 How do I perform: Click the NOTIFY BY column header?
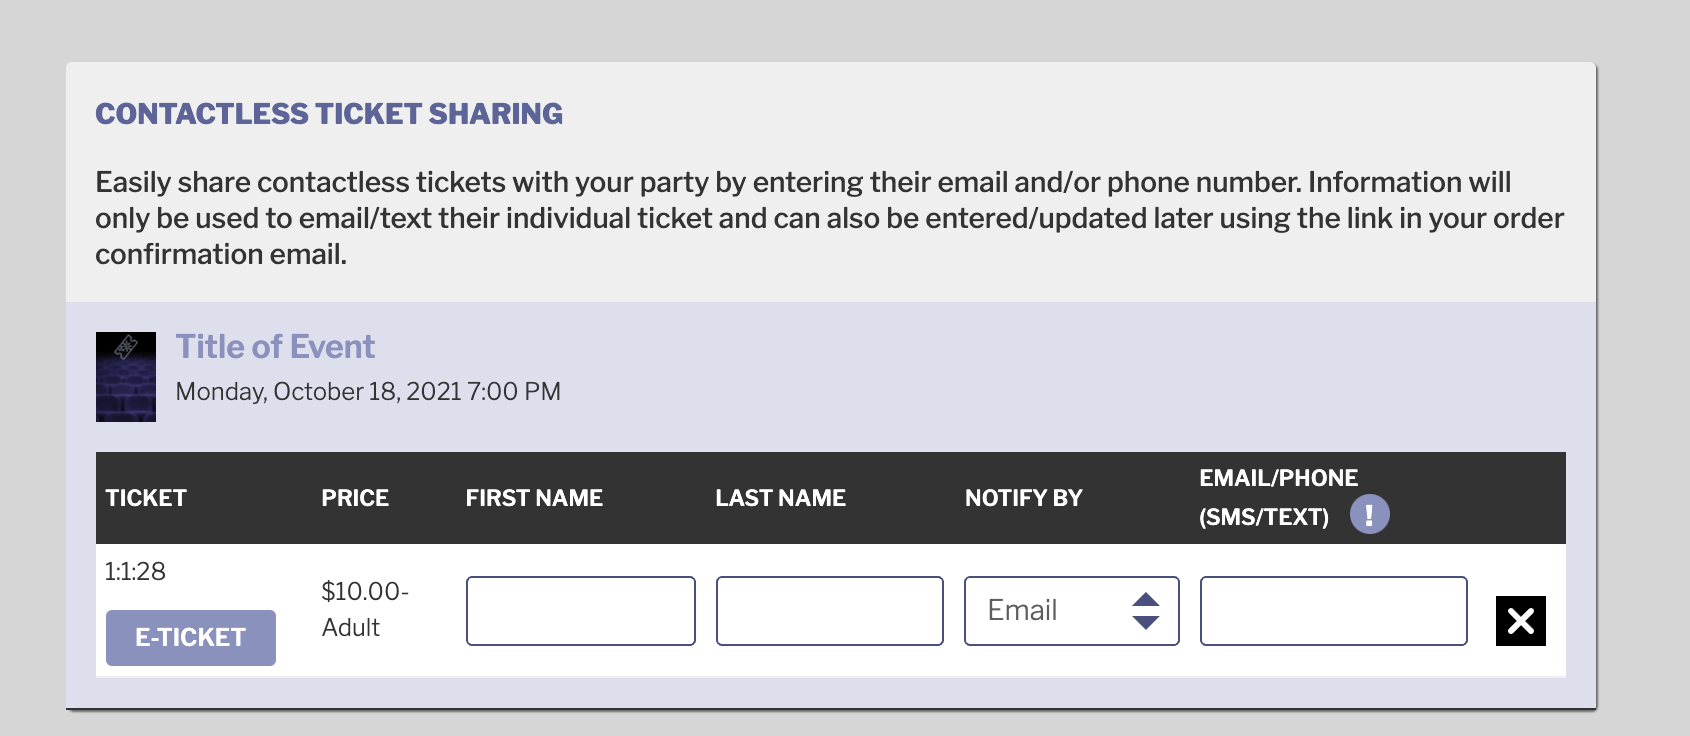tap(1024, 498)
